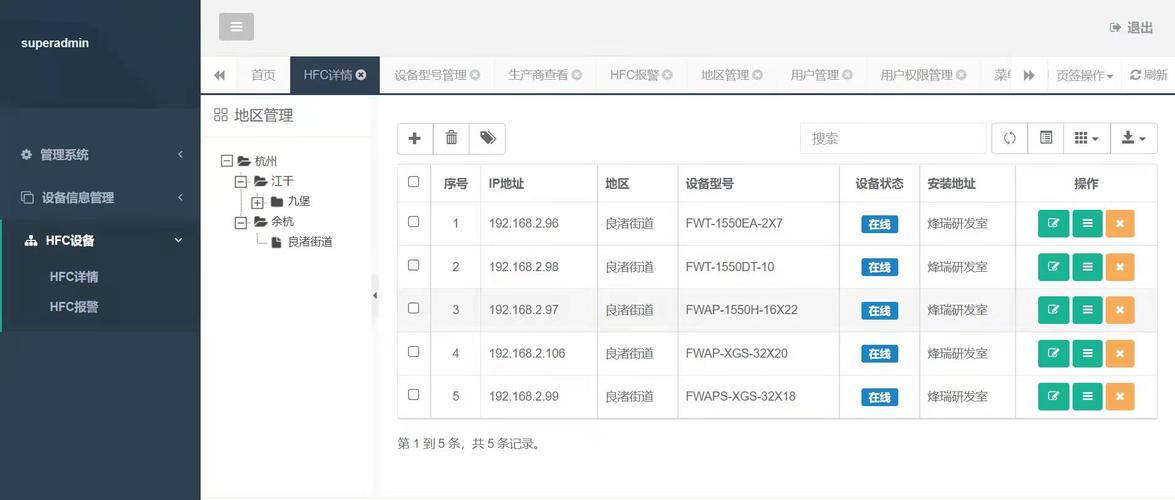Delete the 192.168.2.99 device with orange X
This screenshot has height=500, width=1175.
pos(1120,397)
